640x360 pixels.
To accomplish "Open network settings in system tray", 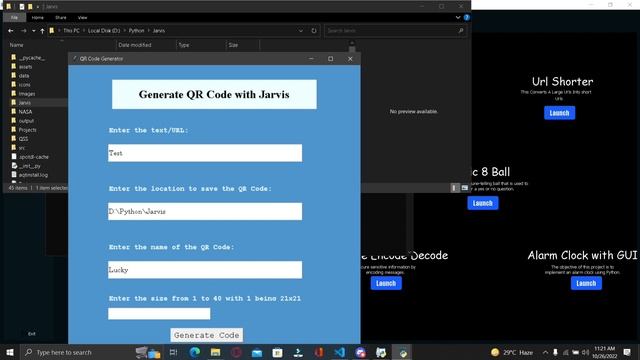I will [x=566, y=352].
